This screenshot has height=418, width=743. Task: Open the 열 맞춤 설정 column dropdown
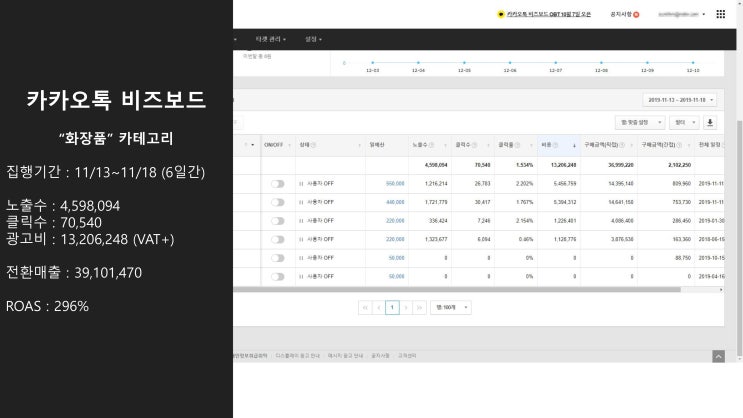[x=640, y=123]
